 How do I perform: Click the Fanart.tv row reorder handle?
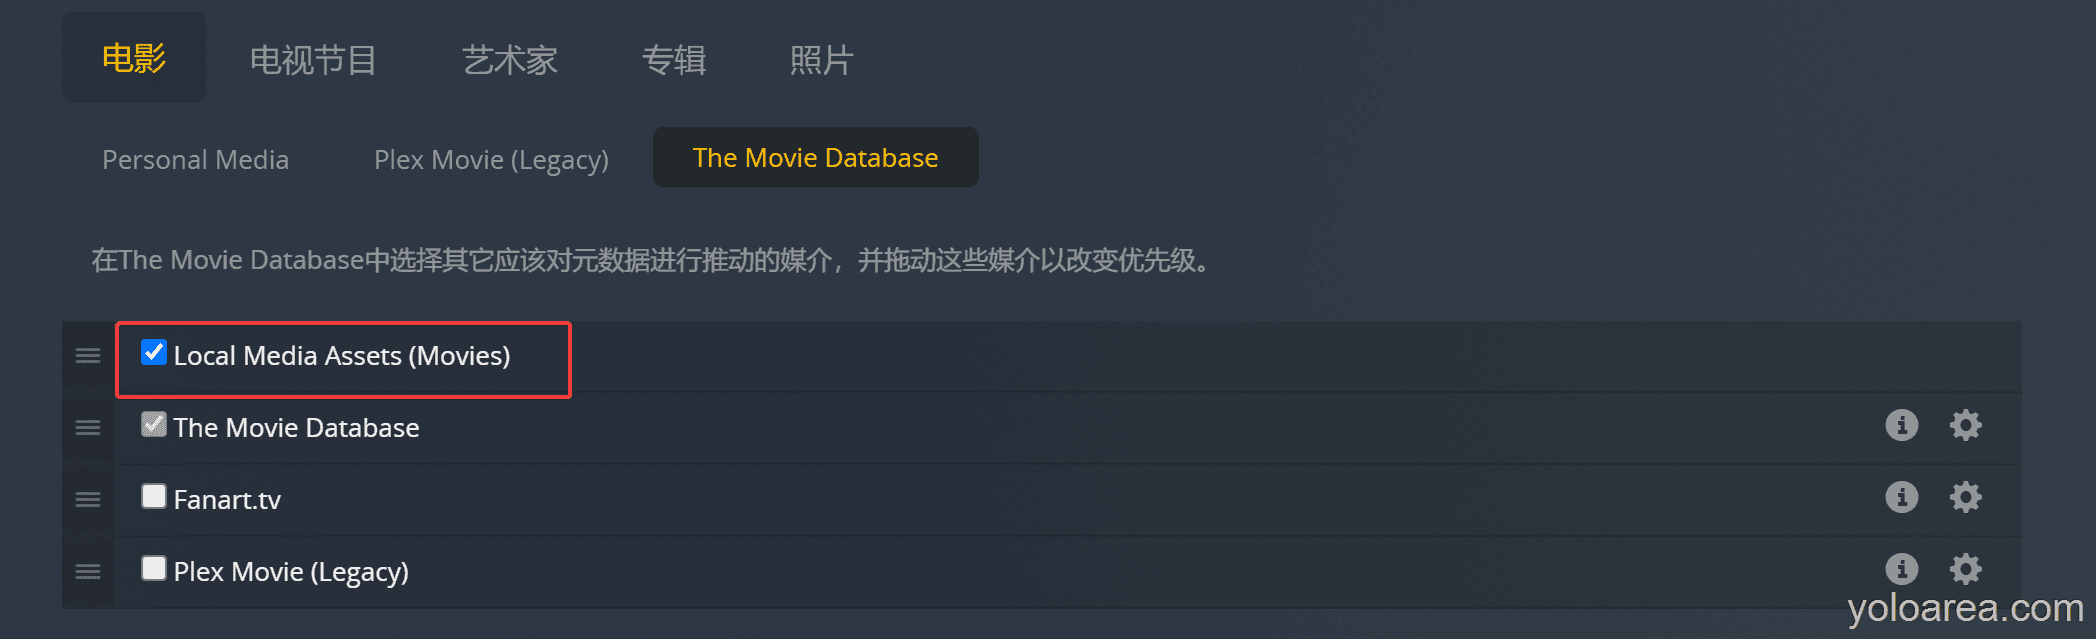point(88,500)
